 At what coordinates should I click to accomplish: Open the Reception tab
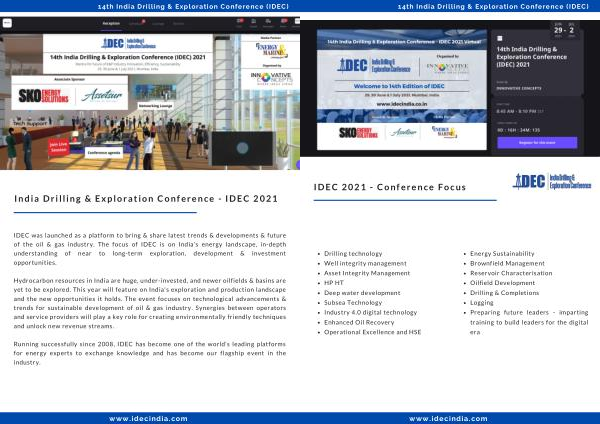point(111,24)
